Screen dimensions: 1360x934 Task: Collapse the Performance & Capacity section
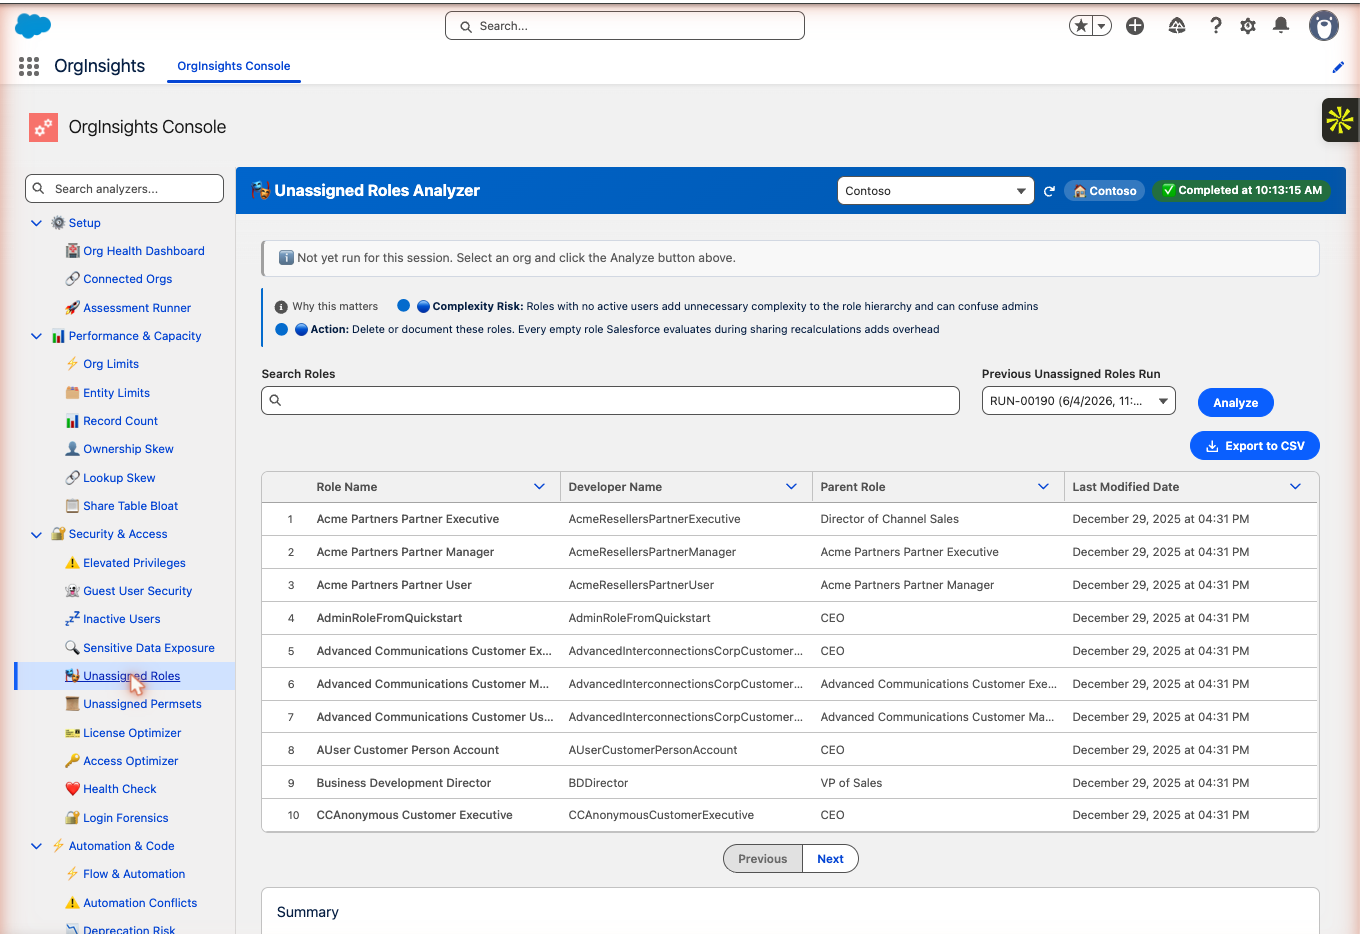36,336
